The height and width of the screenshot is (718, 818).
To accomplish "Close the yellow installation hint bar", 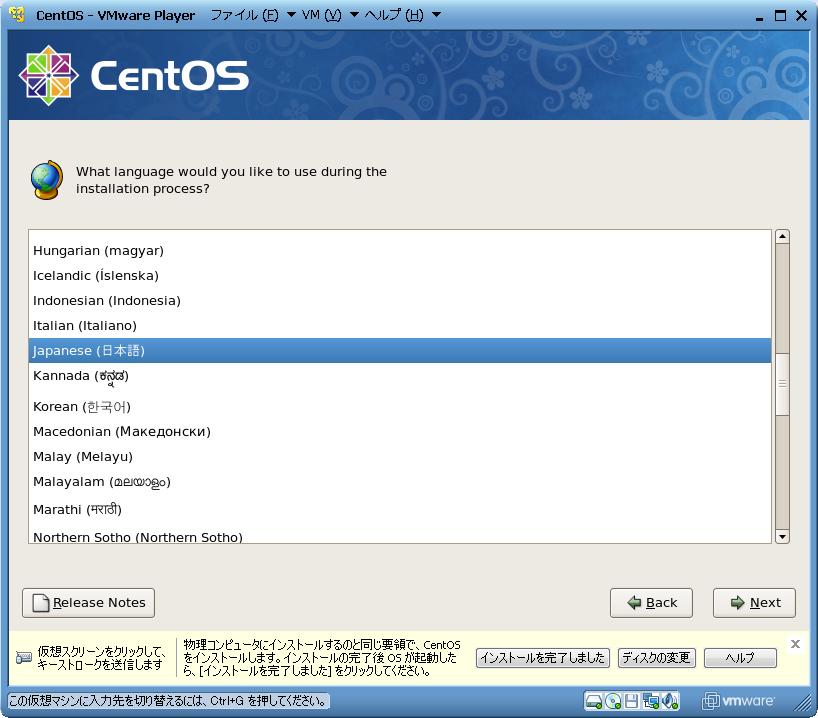I will [x=795, y=644].
